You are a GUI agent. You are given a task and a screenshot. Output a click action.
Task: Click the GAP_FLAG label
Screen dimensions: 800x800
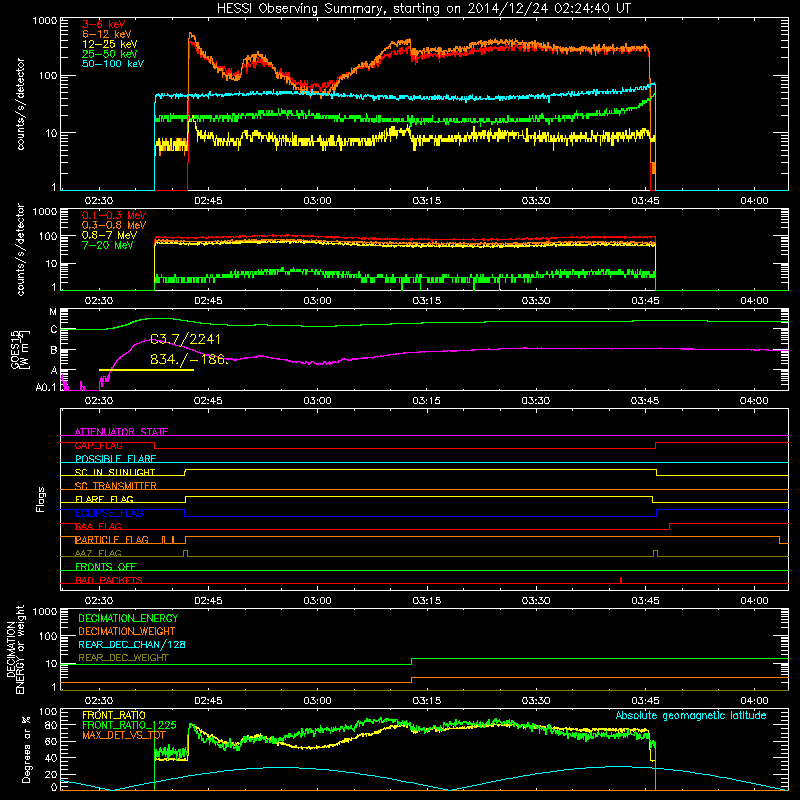(x=98, y=445)
